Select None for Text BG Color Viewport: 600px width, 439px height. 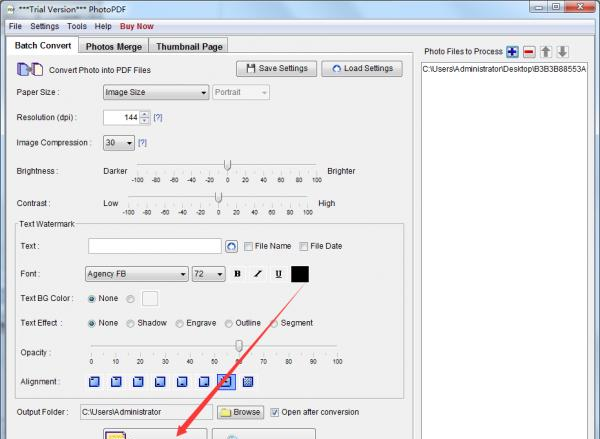click(91, 299)
